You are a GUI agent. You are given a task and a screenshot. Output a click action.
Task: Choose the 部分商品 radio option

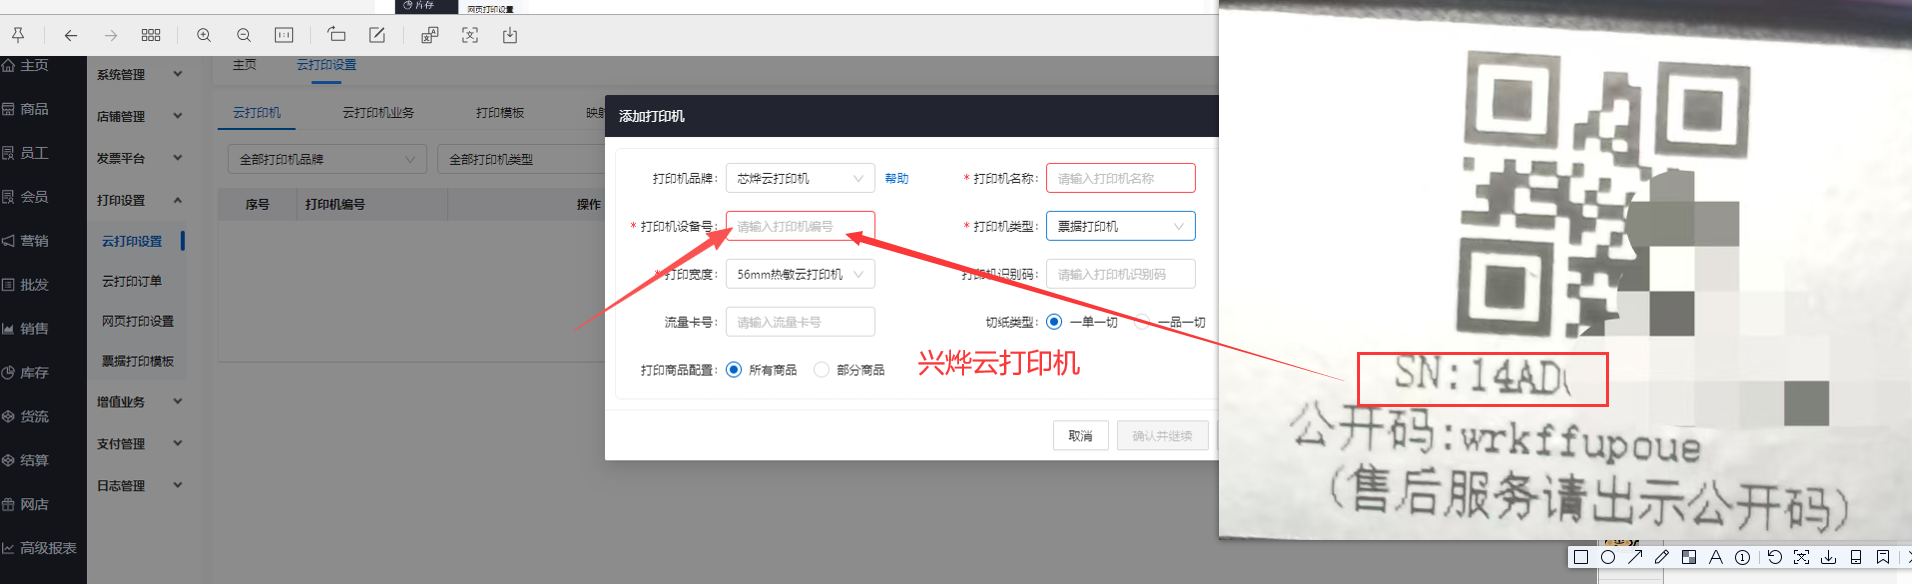pos(821,370)
